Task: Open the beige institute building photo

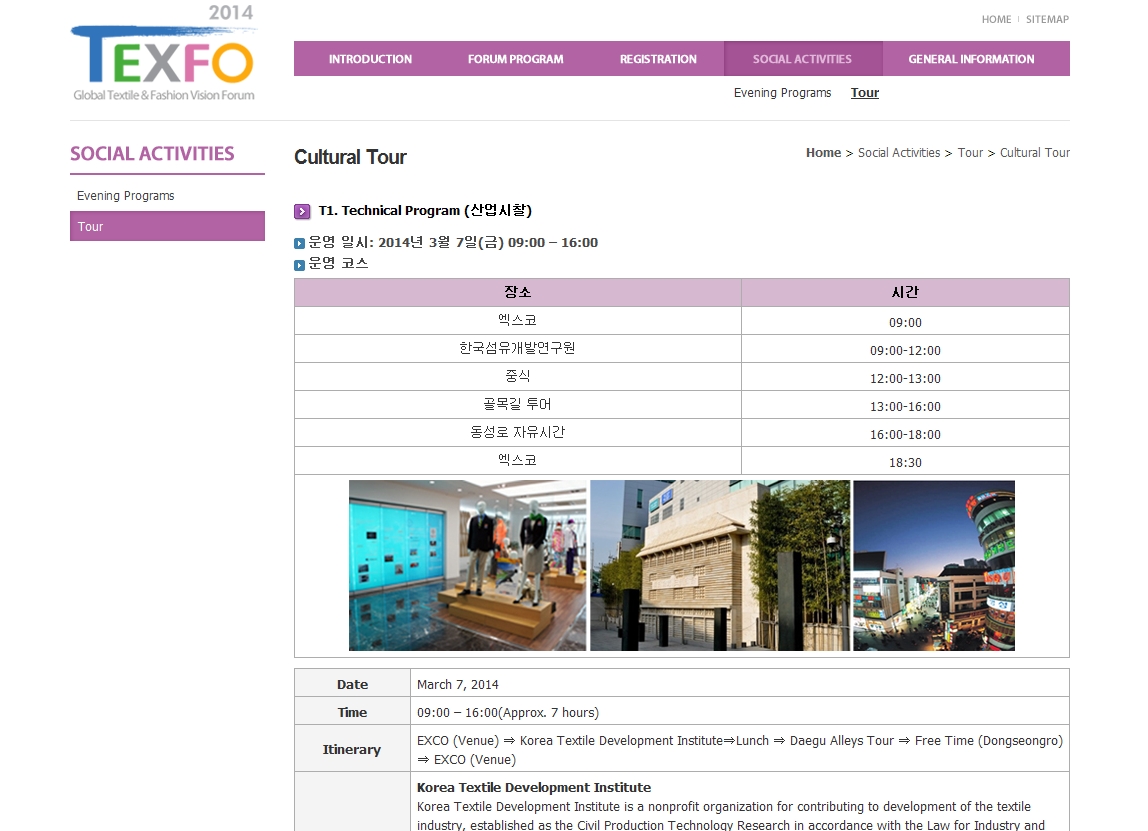Action: pos(720,565)
